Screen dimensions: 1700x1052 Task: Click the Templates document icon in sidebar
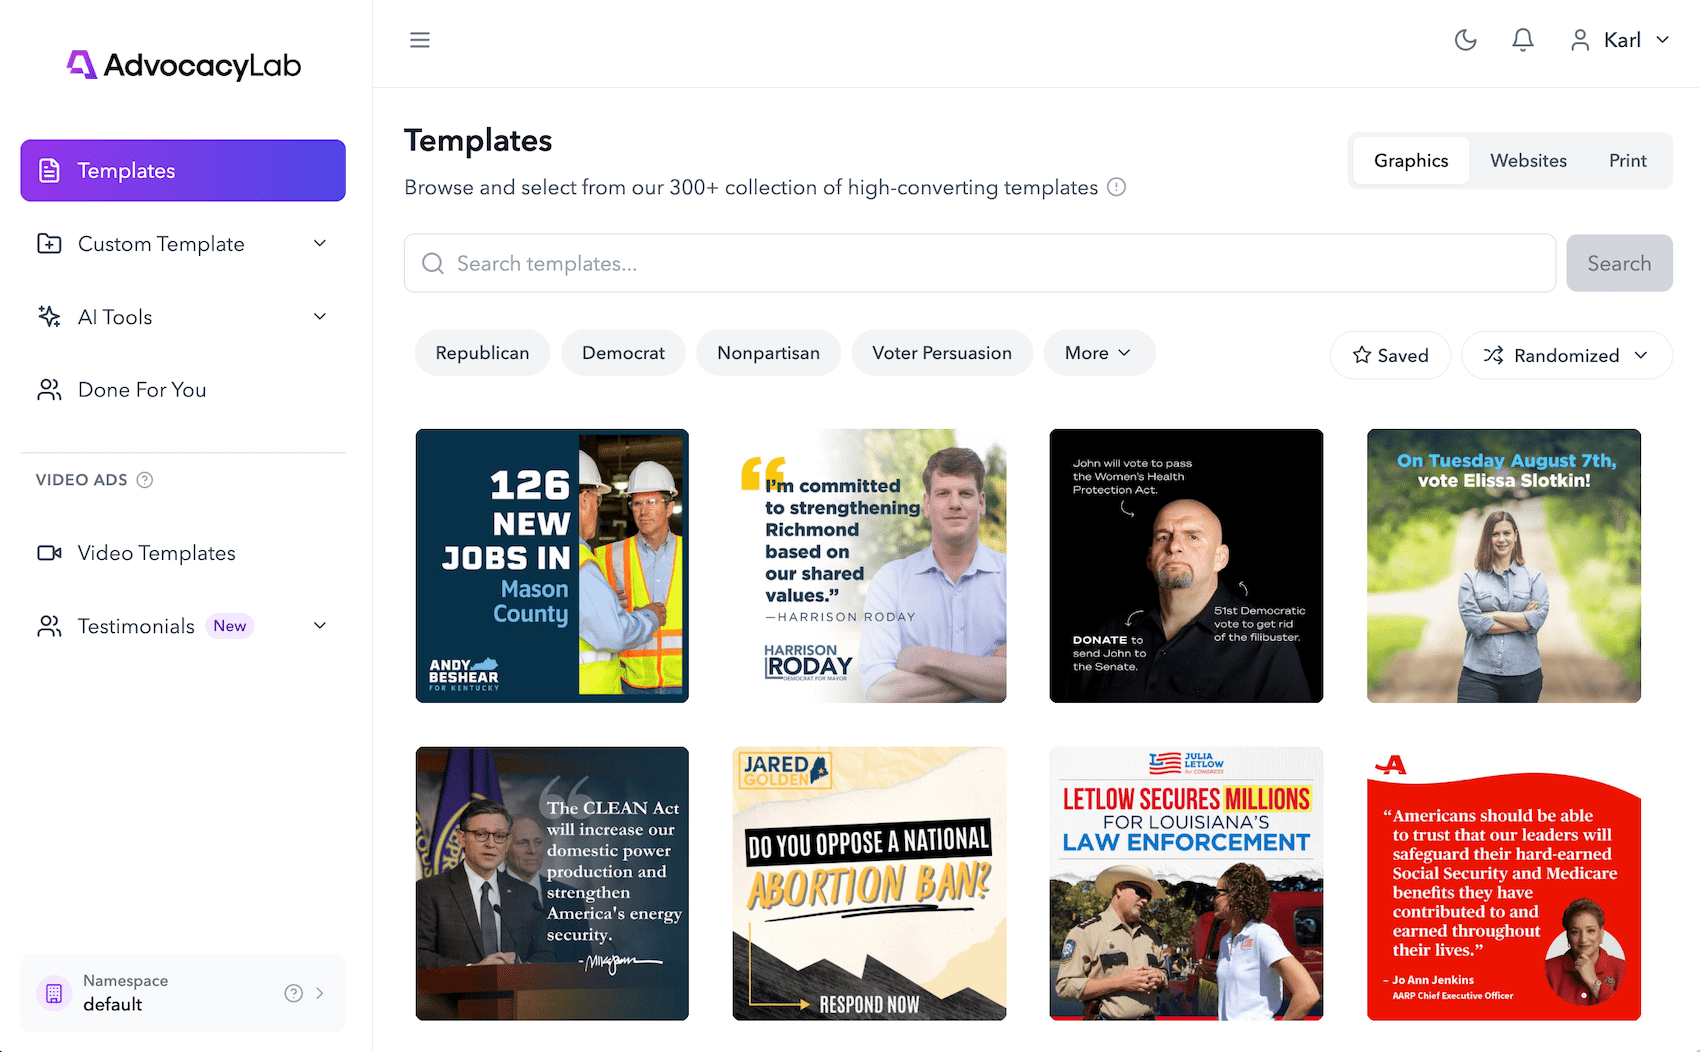tap(49, 171)
